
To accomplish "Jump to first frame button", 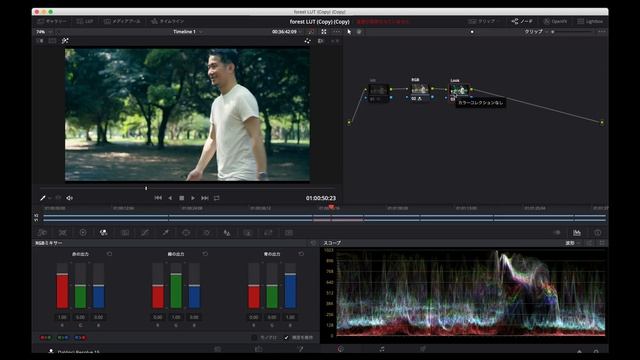I will point(158,198).
